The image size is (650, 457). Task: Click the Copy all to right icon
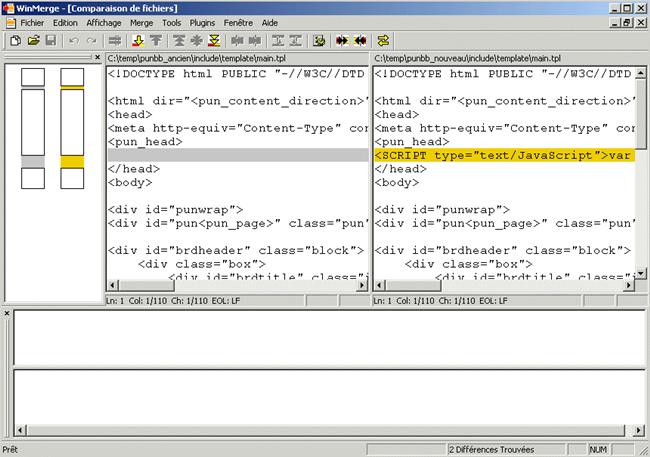[x=343, y=40]
